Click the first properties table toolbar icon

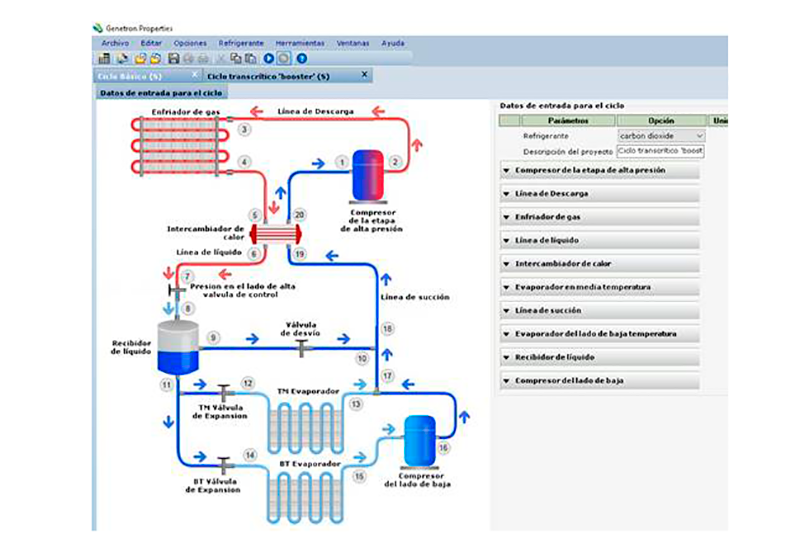106,59
